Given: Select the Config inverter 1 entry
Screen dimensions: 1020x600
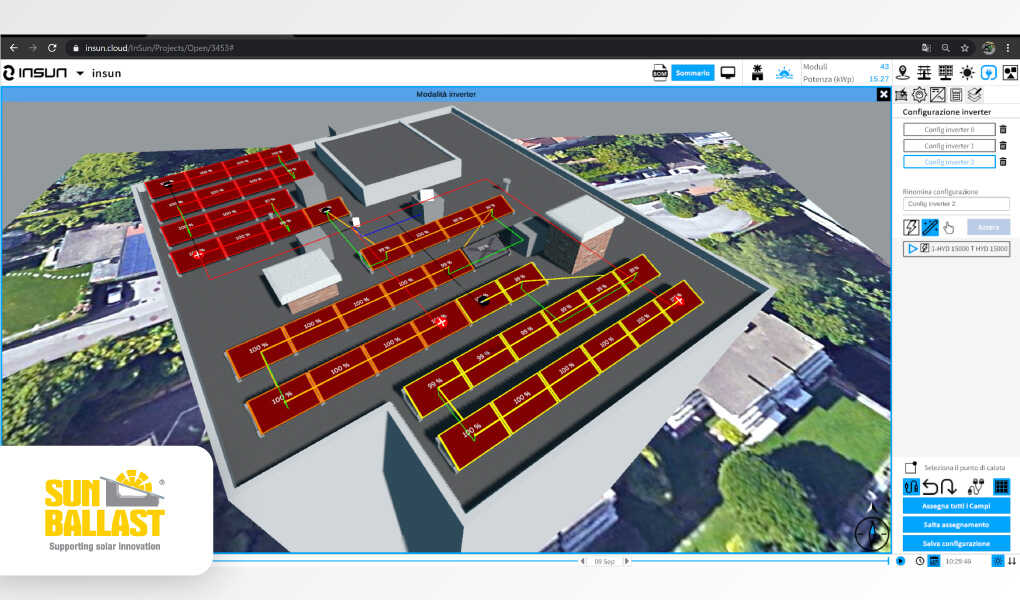Looking at the screenshot, I should click(x=949, y=145).
